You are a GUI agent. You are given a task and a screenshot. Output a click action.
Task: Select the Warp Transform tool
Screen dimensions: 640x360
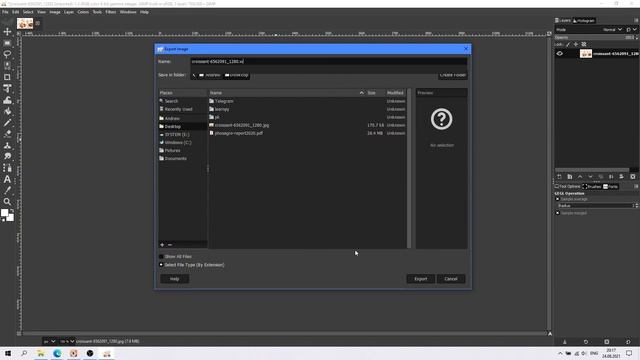point(7,100)
